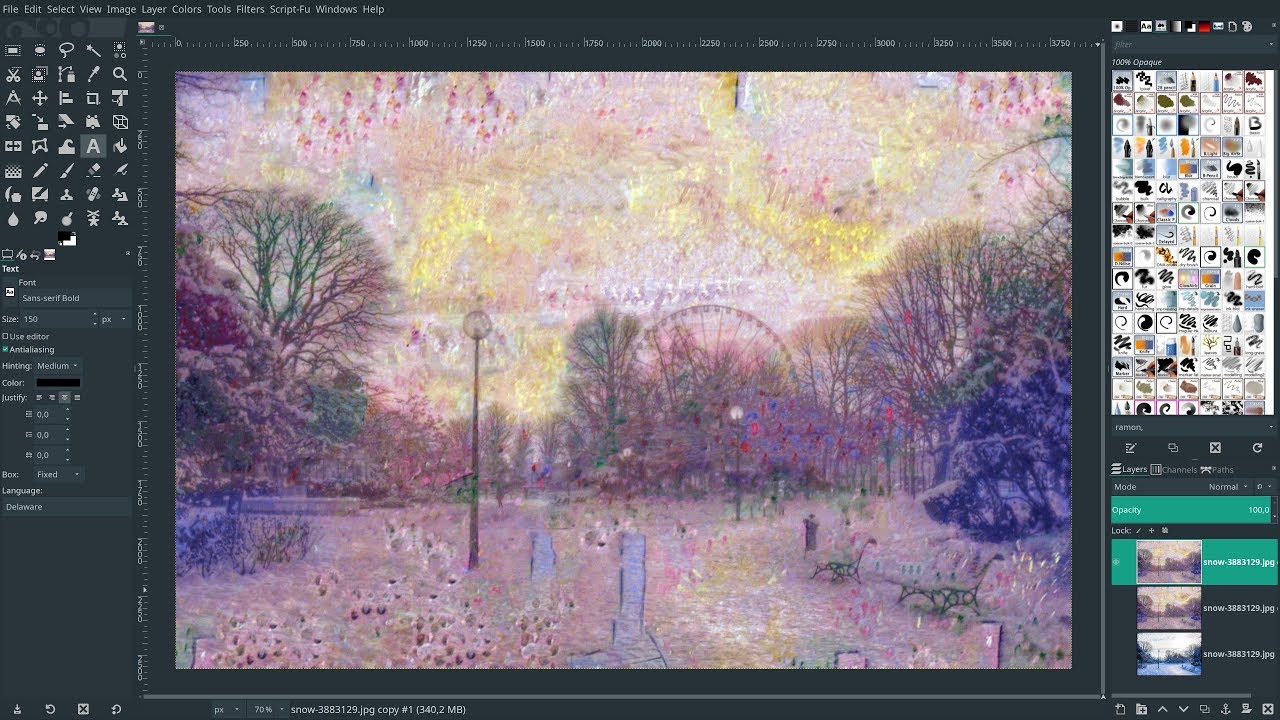Toggle the lock pixels option
Screen dimensions: 1280x720
click(x=1138, y=531)
